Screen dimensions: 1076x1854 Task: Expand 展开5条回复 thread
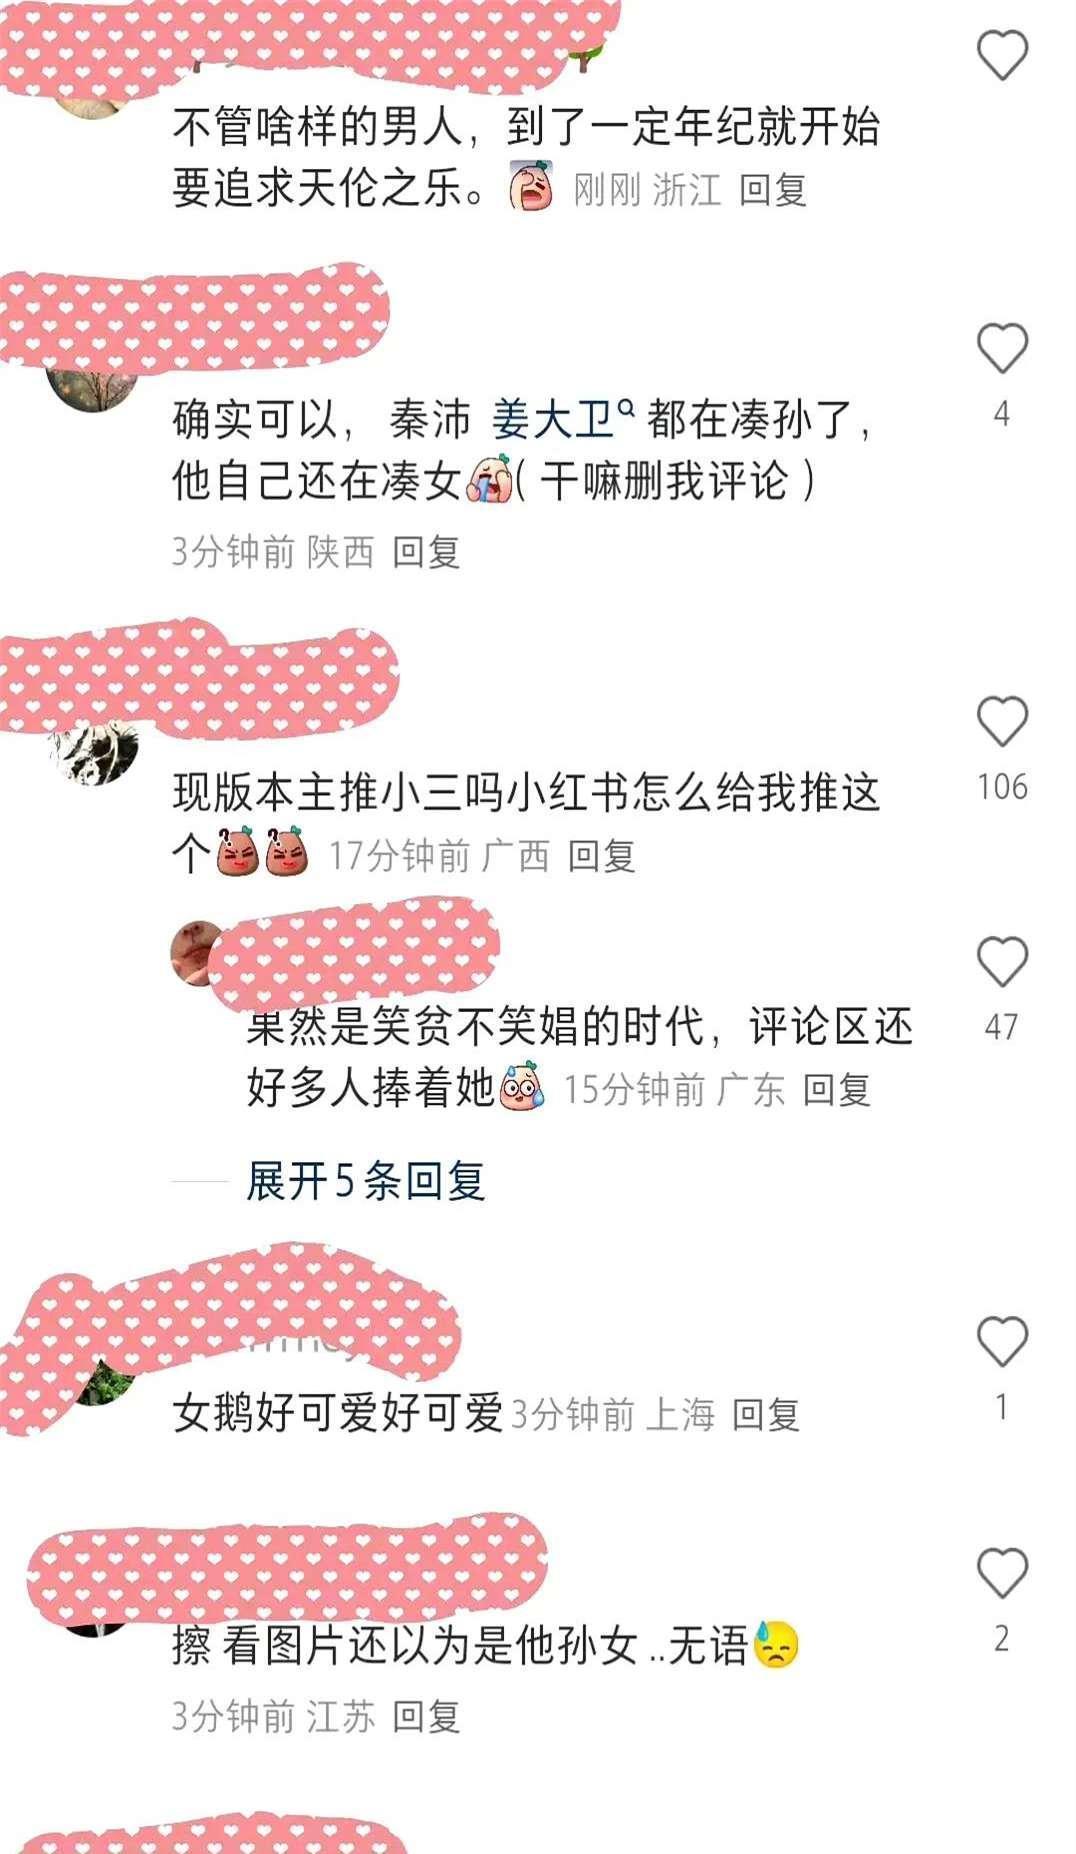(x=366, y=1181)
